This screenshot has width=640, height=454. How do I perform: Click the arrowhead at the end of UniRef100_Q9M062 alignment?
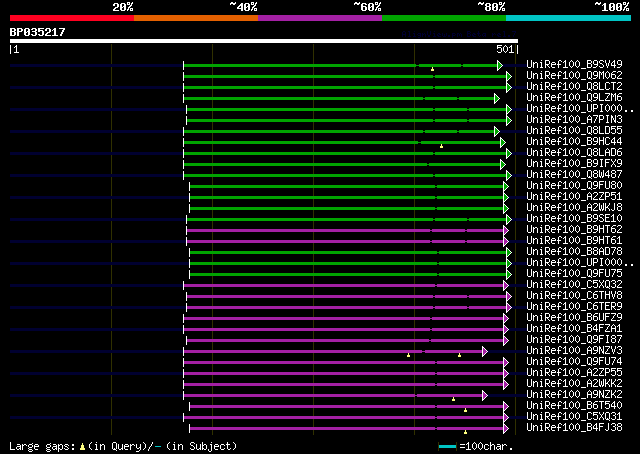pos(509,76)
